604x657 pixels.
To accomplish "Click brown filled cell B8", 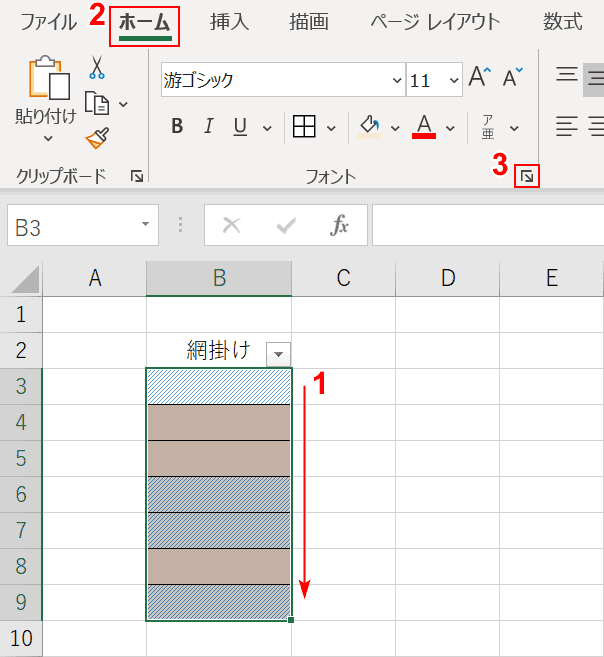I will [219, 566].
